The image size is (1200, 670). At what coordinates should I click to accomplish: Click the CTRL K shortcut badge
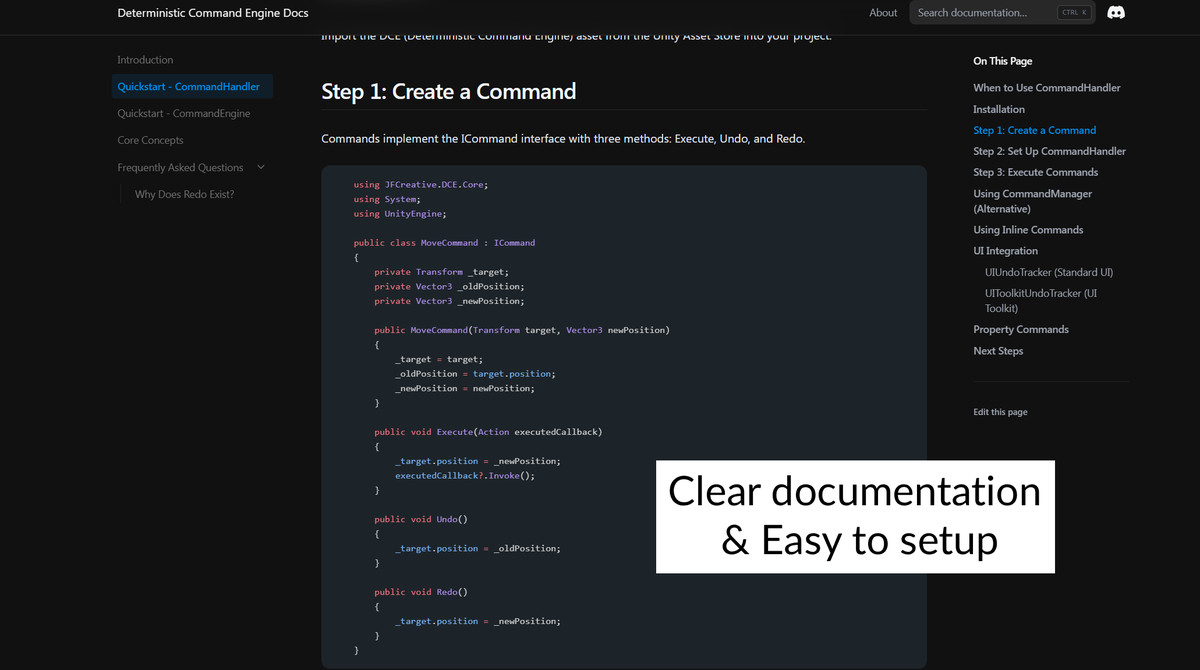[x=1075, y=13]
